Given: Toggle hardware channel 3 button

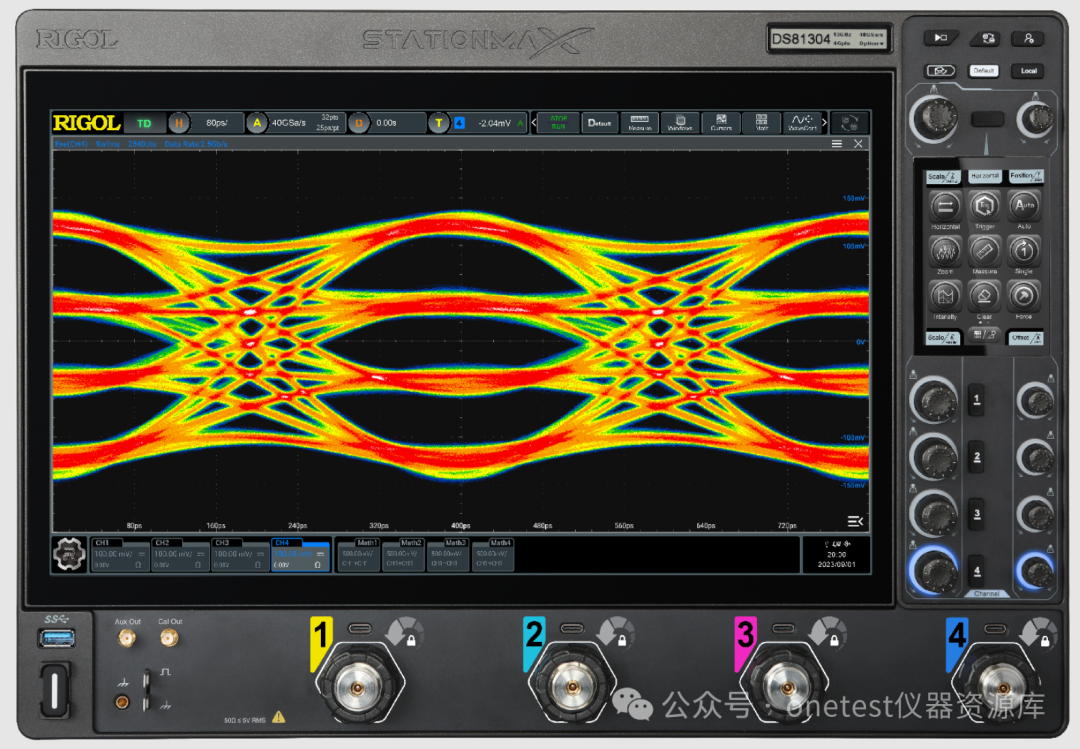Looking at the screenshot, I should pyautogui.click(x=977, y=513).
